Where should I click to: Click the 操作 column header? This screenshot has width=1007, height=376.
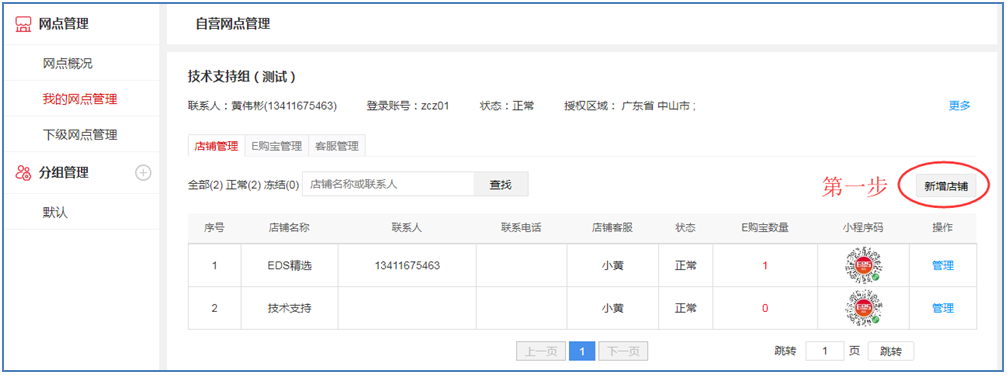(943, 228)
